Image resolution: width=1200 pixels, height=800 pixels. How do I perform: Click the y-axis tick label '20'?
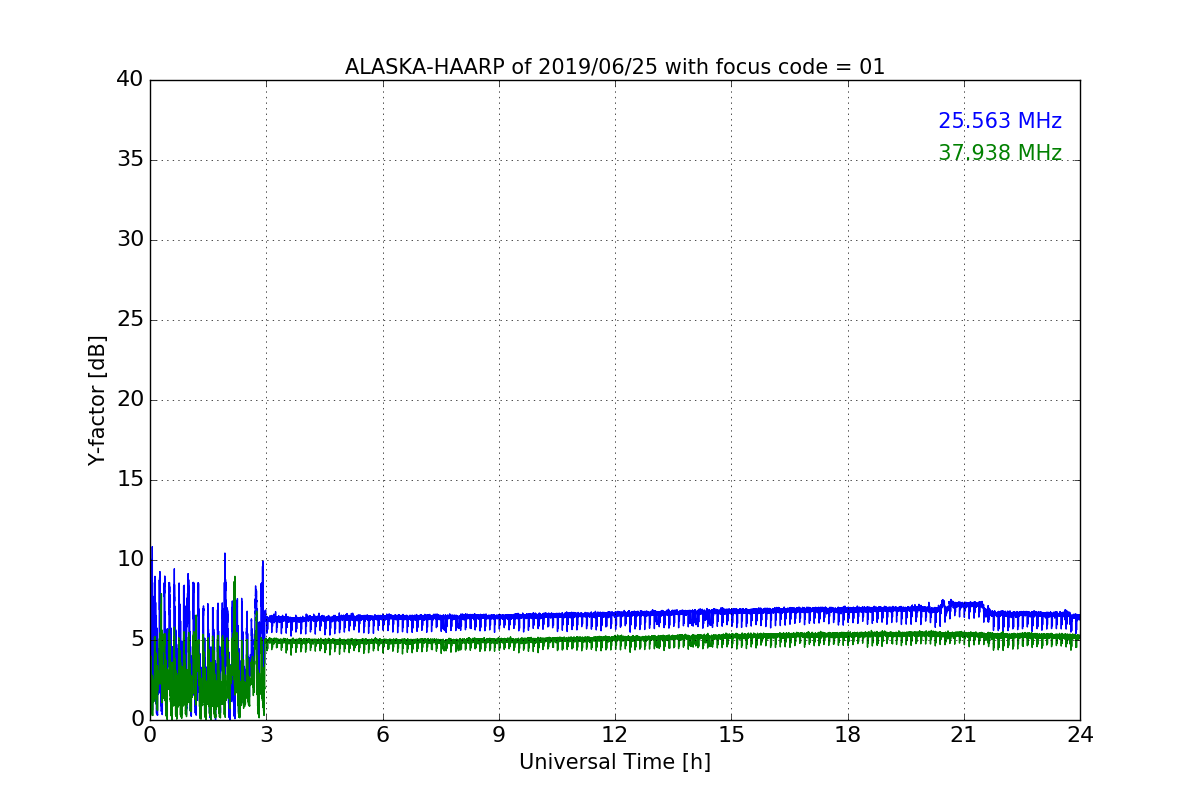pyautogui.click(x=130, y=399)
